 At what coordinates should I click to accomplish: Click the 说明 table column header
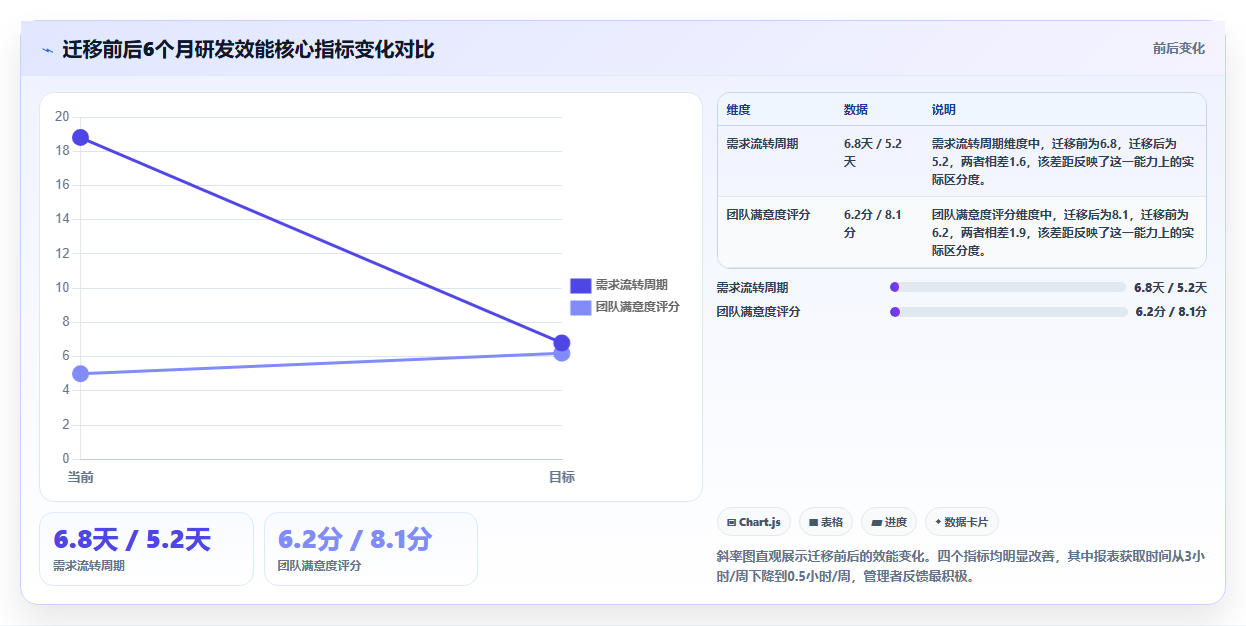pyautogui.click(x=944, y=110)
